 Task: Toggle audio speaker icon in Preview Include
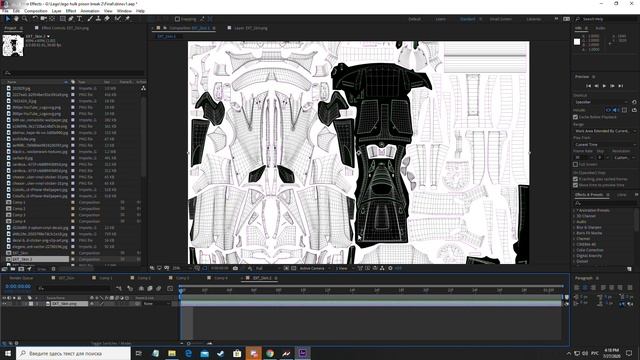[x=615, y=110]
